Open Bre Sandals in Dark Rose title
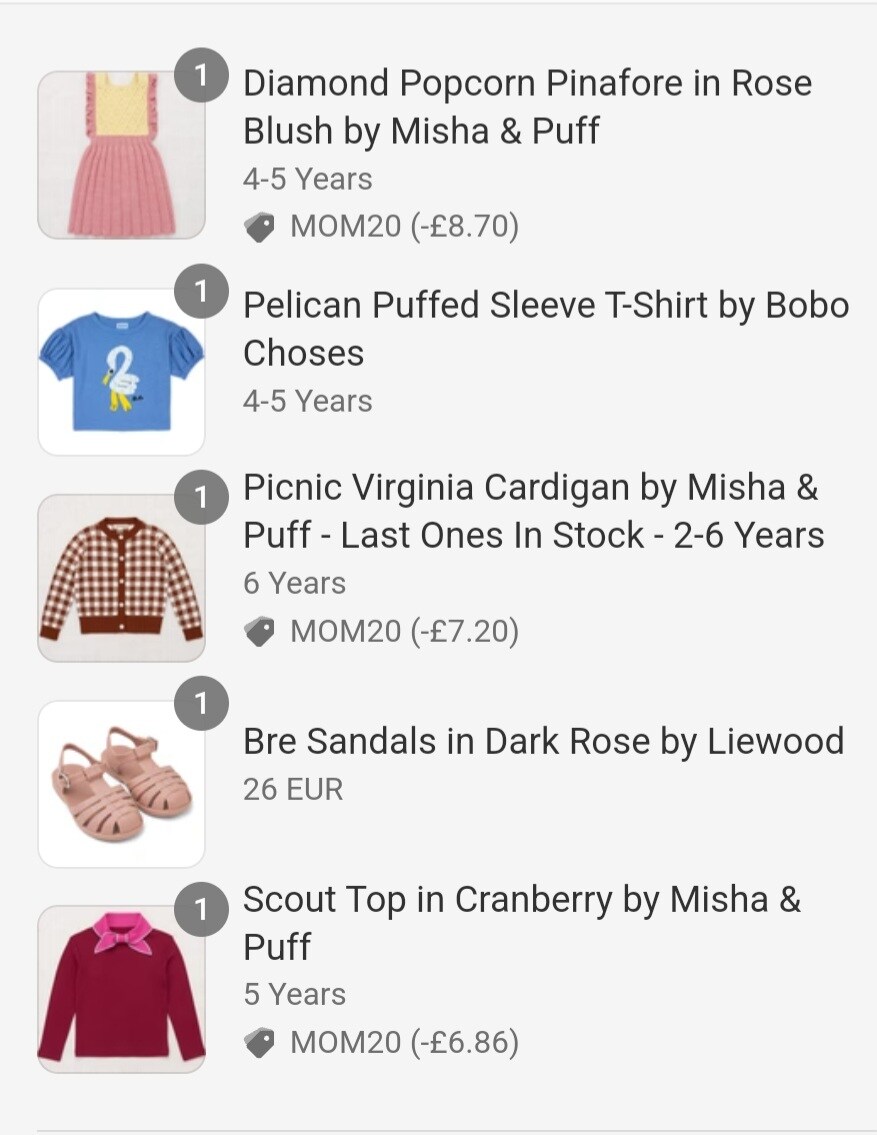The width and height of the screenshot is (877, 1135). click(x=543, y=741)
